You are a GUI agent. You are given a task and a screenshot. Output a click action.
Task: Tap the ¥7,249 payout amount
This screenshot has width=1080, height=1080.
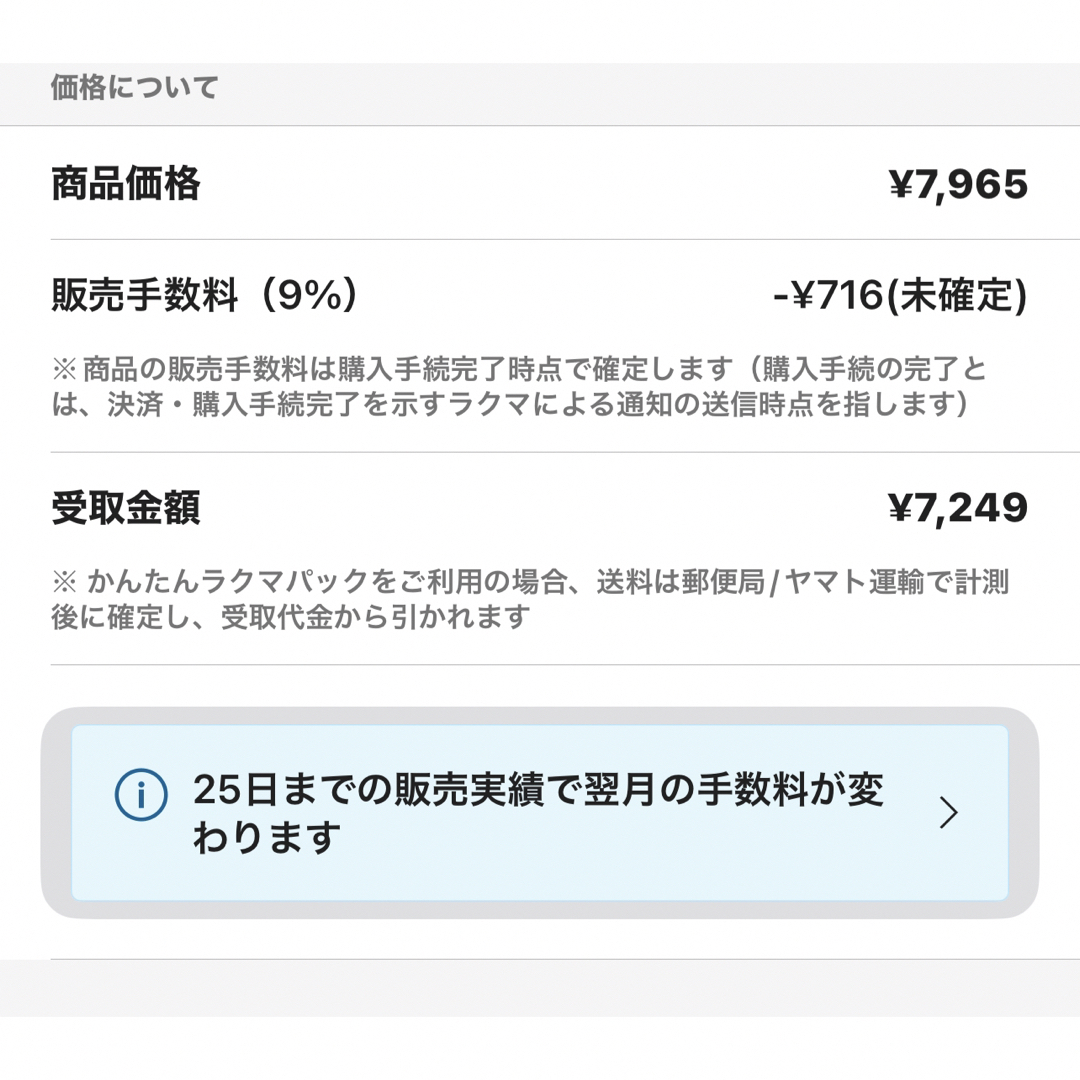coord(958,508)
